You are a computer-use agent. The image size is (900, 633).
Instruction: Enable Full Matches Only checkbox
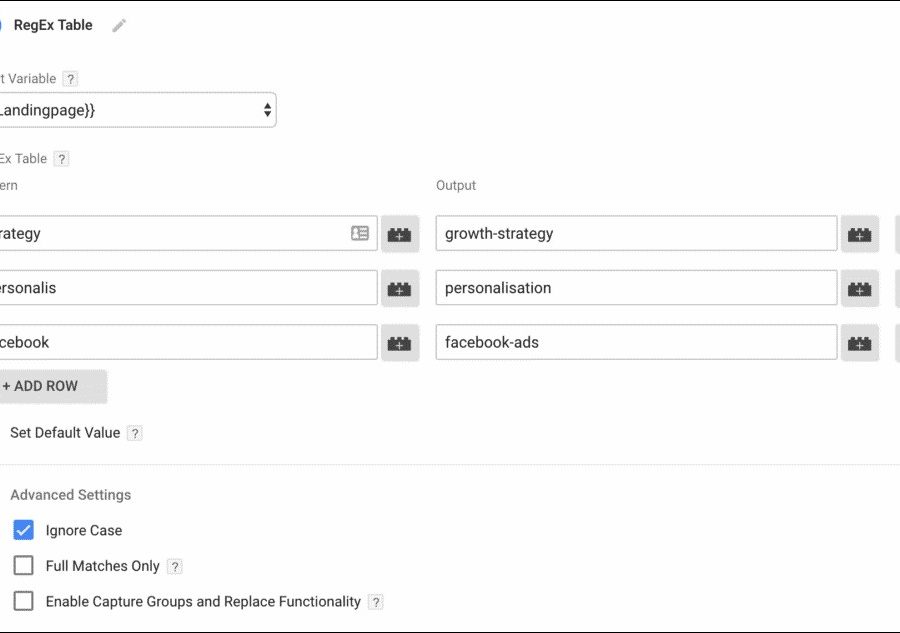(24, 566)
